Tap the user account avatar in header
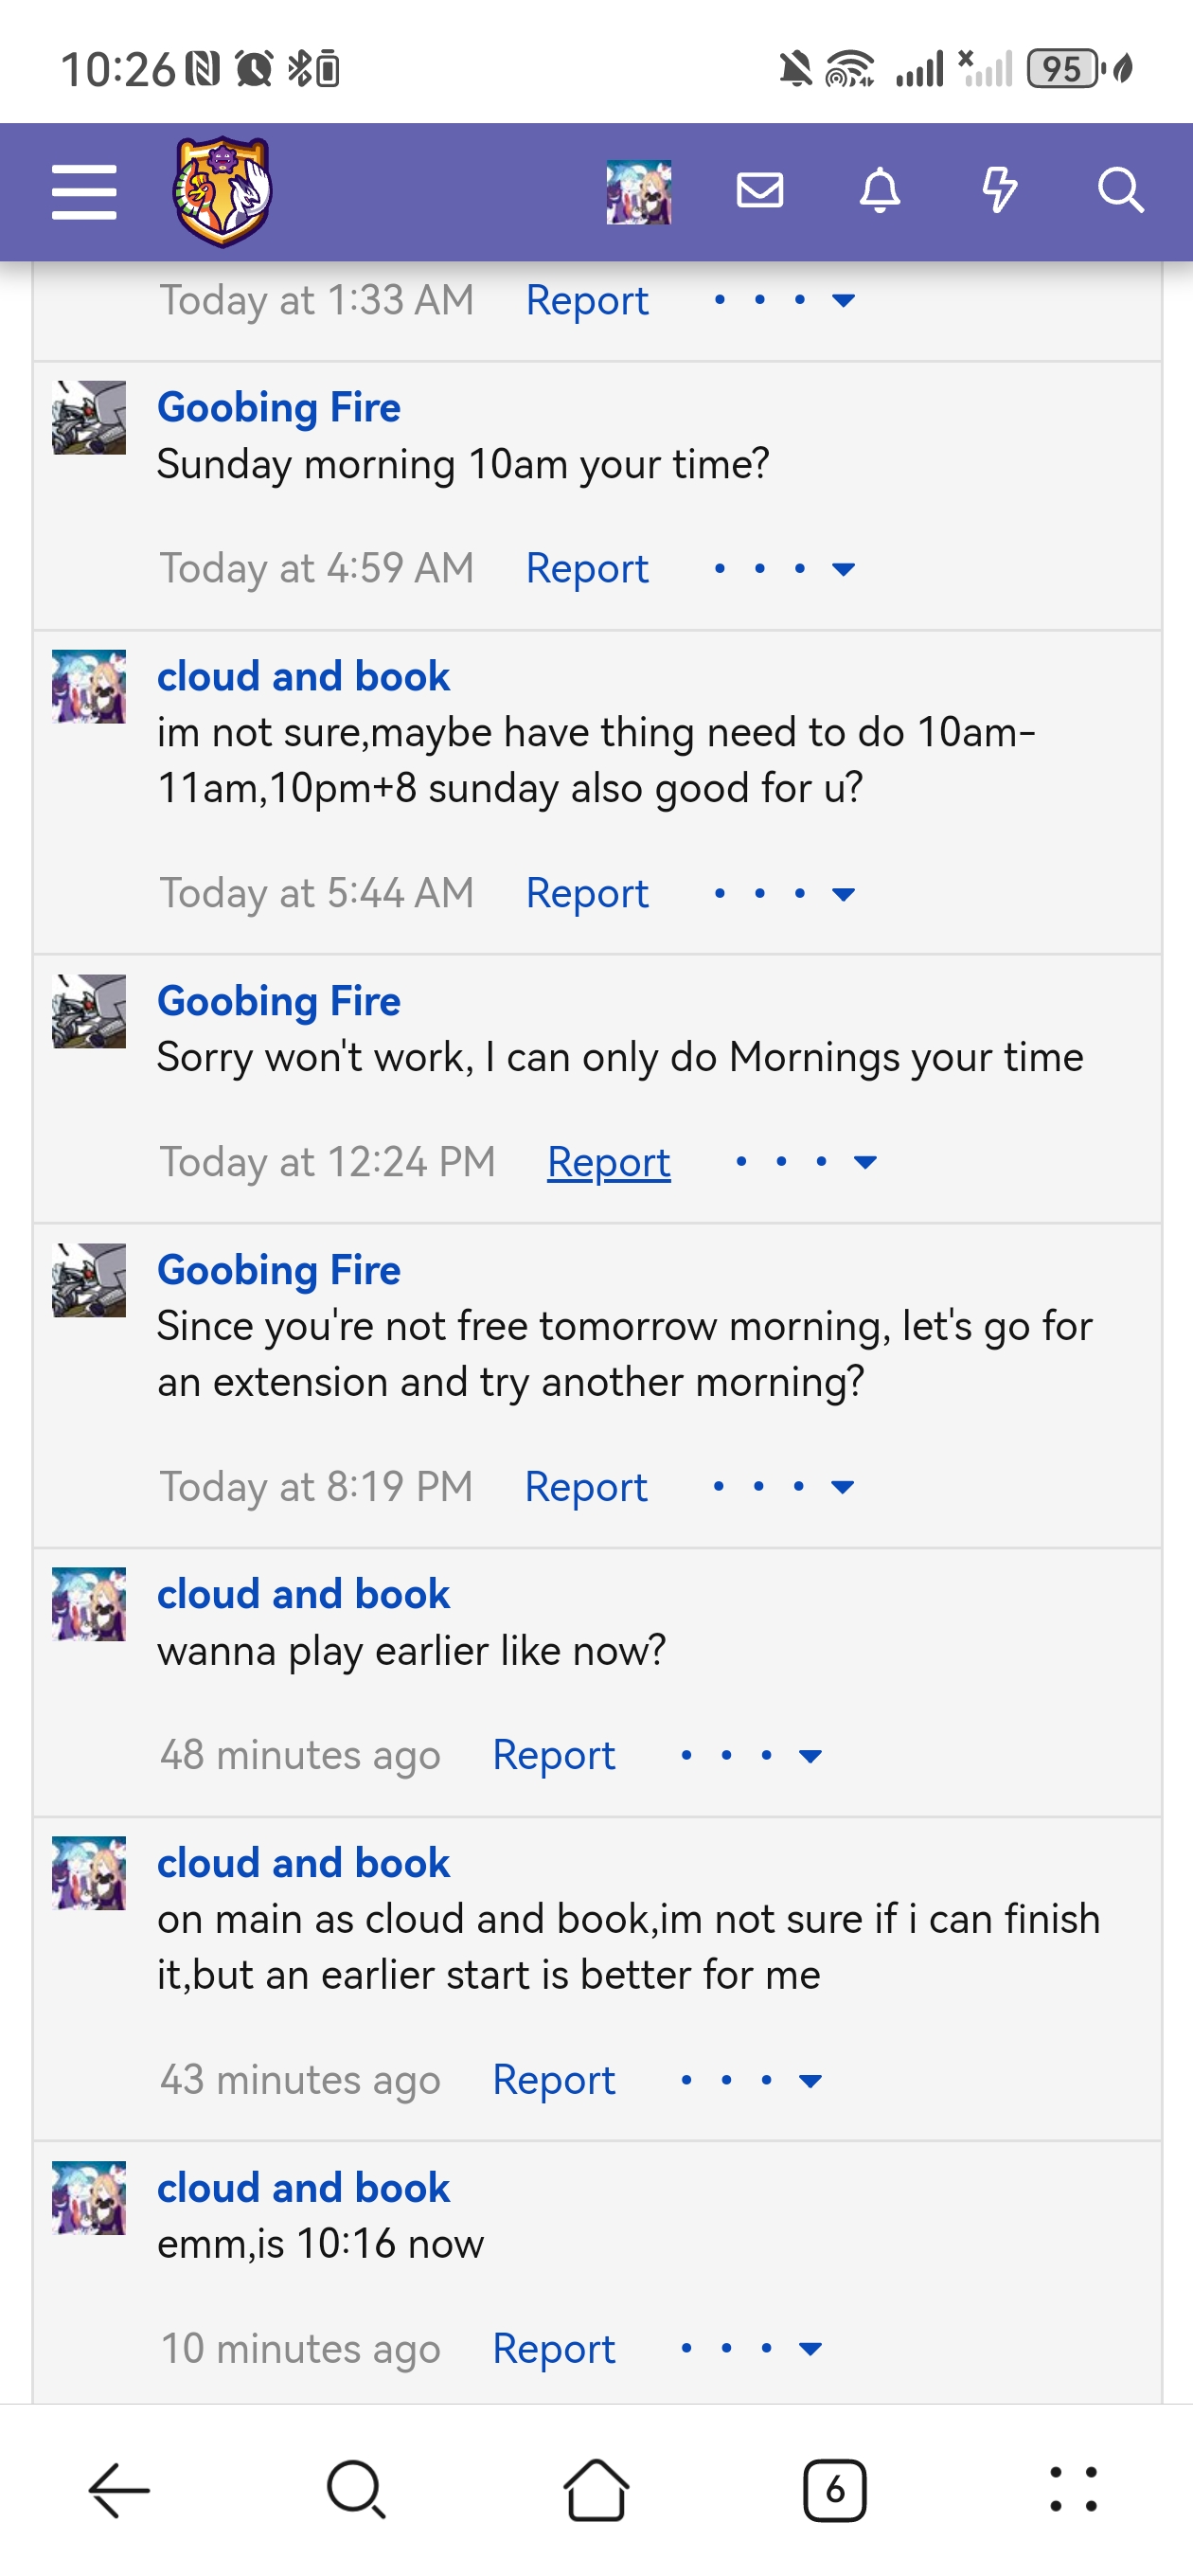 coord(638,191)
